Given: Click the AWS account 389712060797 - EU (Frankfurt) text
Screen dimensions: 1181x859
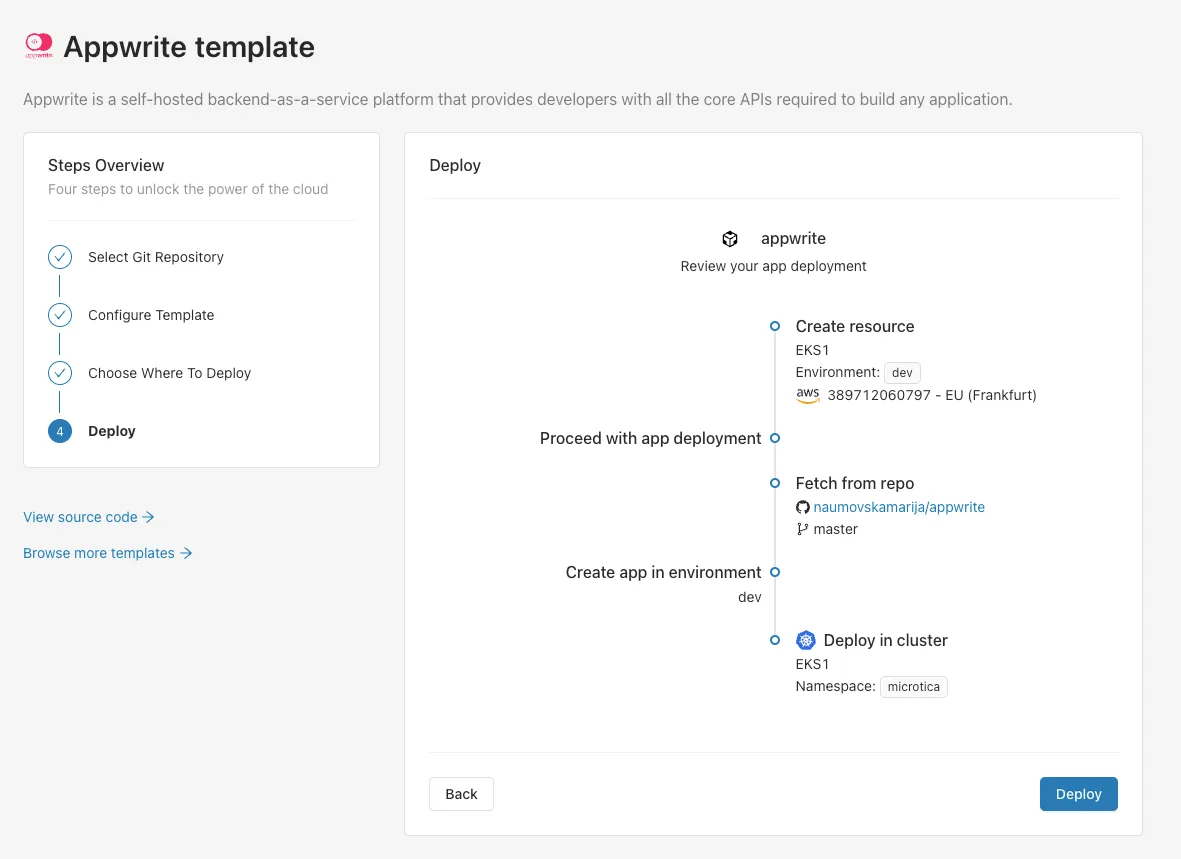Looking at the screenshot, I should coord(932,395).
